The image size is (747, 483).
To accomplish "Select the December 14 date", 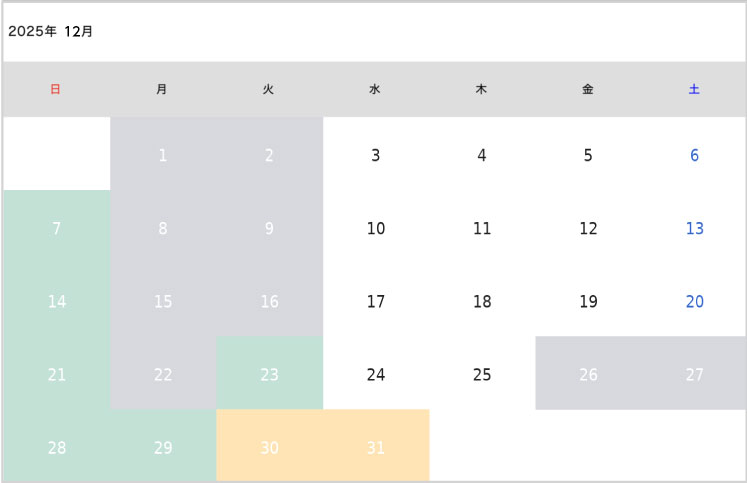I will point(57,301).
